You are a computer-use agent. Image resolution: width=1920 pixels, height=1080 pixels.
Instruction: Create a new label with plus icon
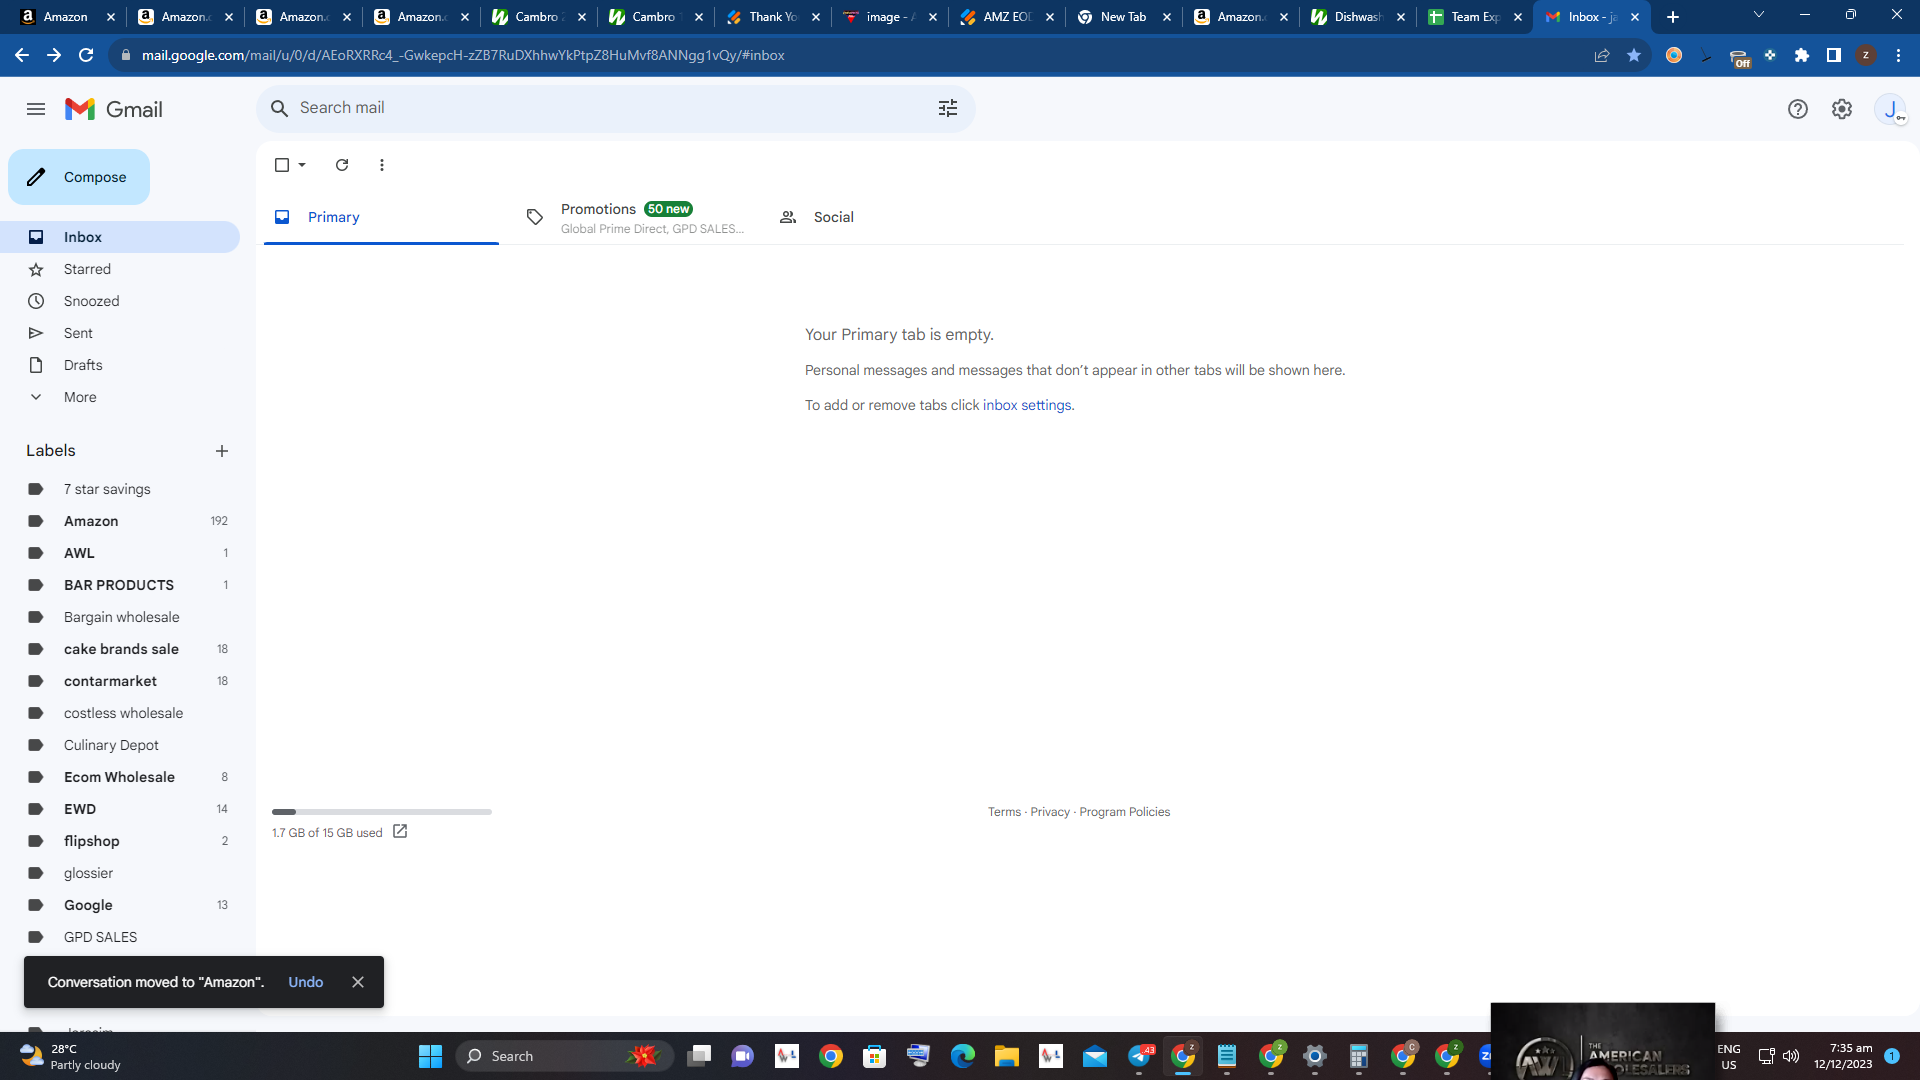(222, 451)
